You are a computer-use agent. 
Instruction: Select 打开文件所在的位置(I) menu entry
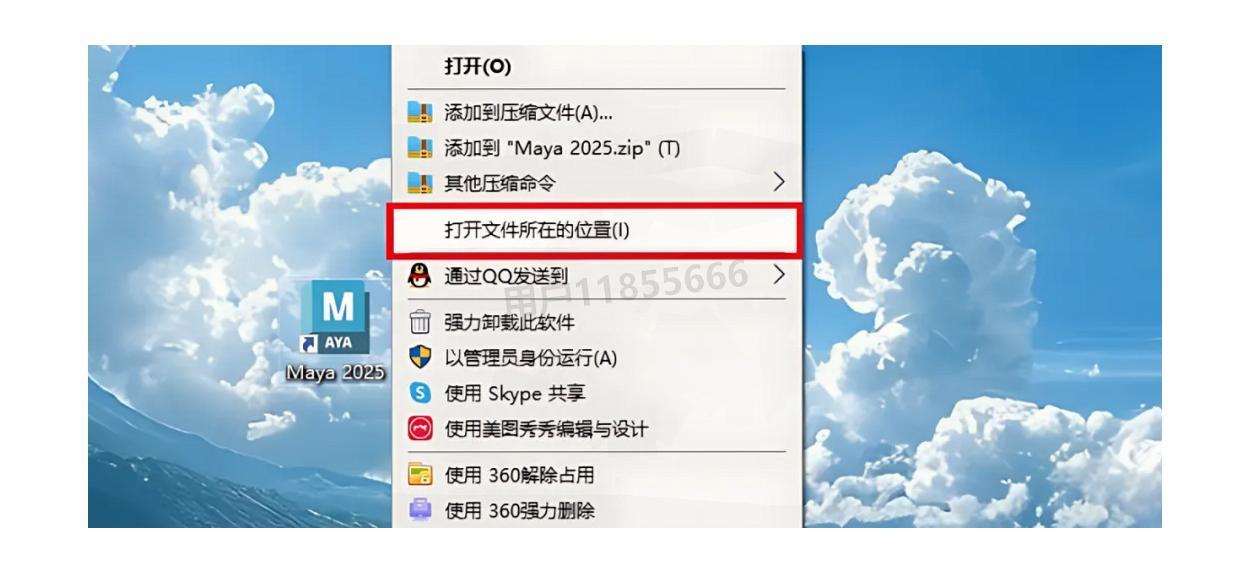(x=596, y=230)
